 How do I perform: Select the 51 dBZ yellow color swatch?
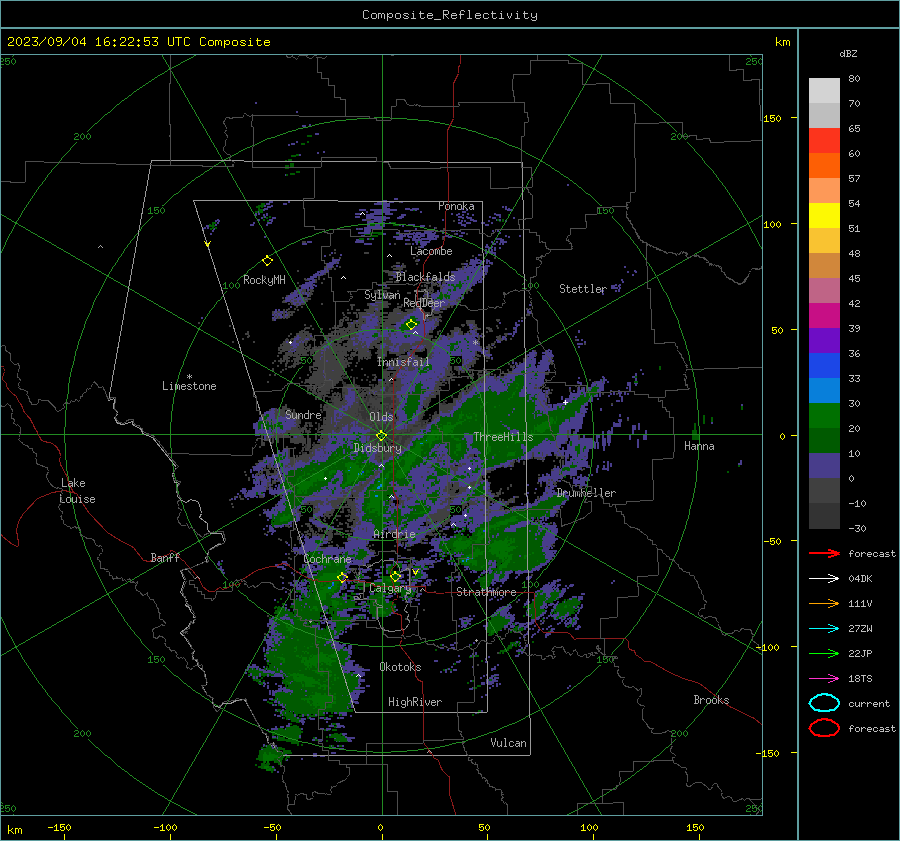click(x=824, y=215)
